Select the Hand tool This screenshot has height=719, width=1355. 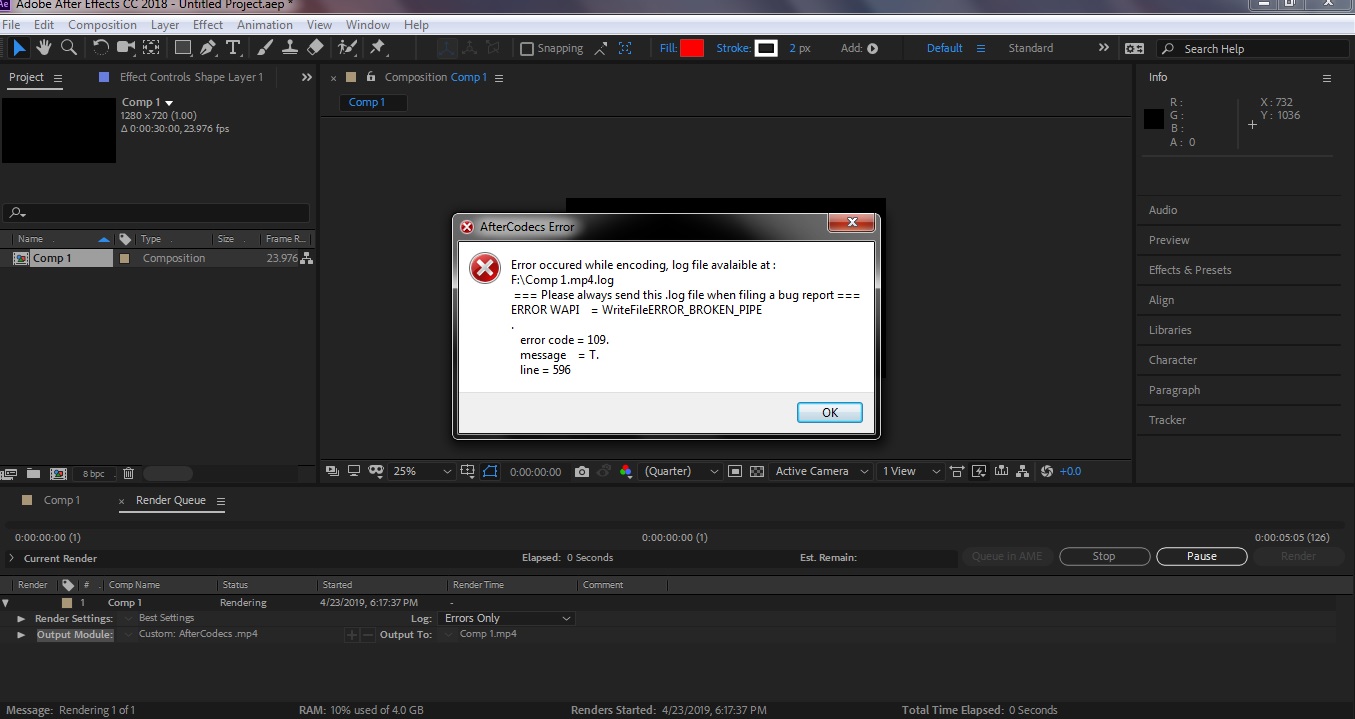[44, 47]
